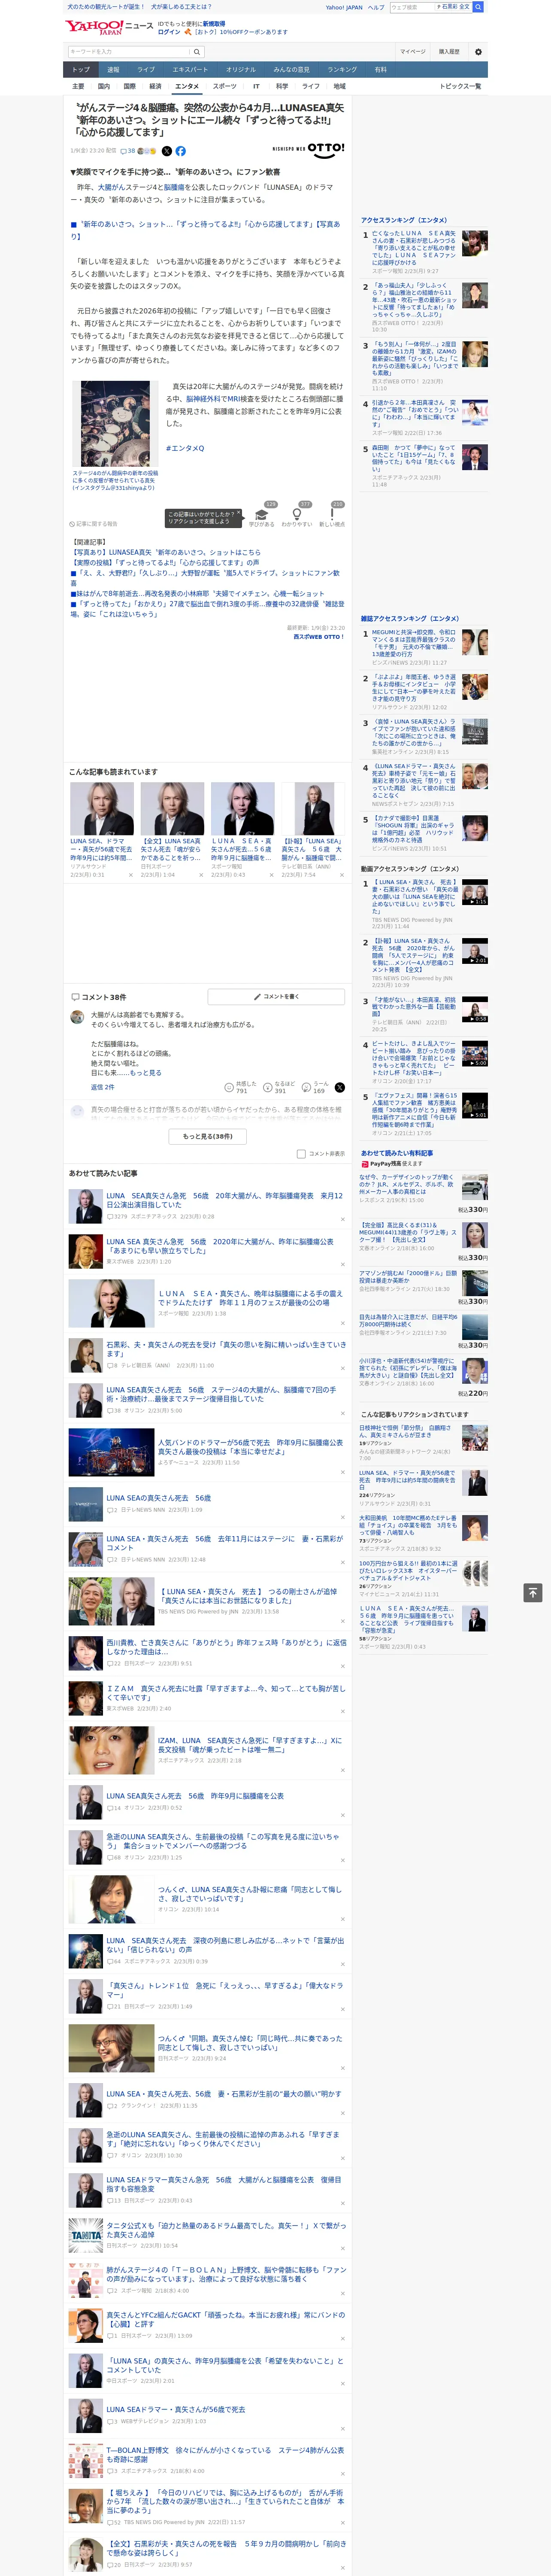This screenshot has width=551, height=2576.
Task: Click the 学びがある graduation cap reaction
Action: (262, 516)
